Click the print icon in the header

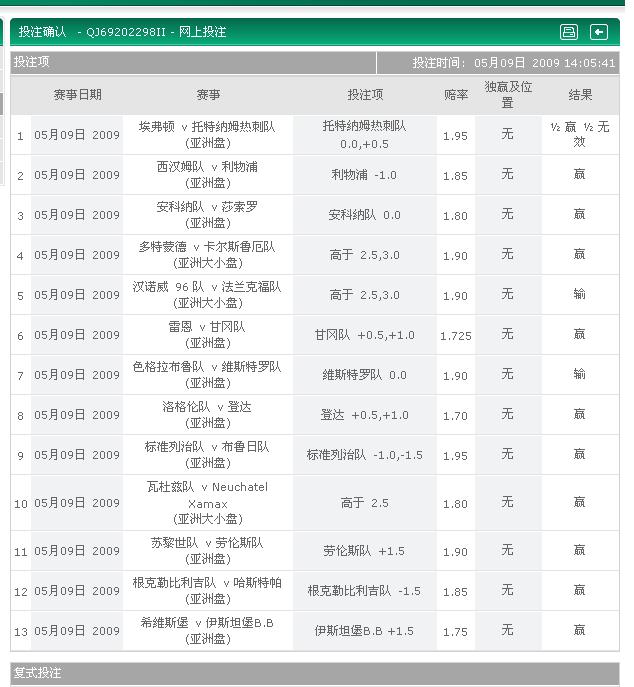coord(568,32)
